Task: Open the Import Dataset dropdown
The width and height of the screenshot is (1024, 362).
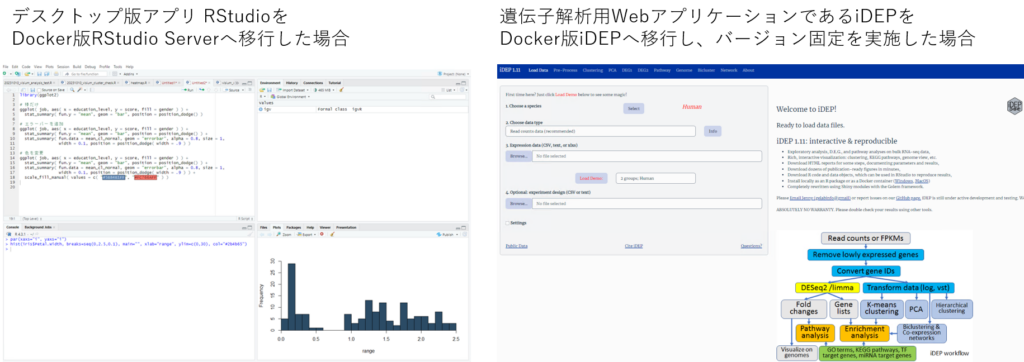Action: click(293, 90)
